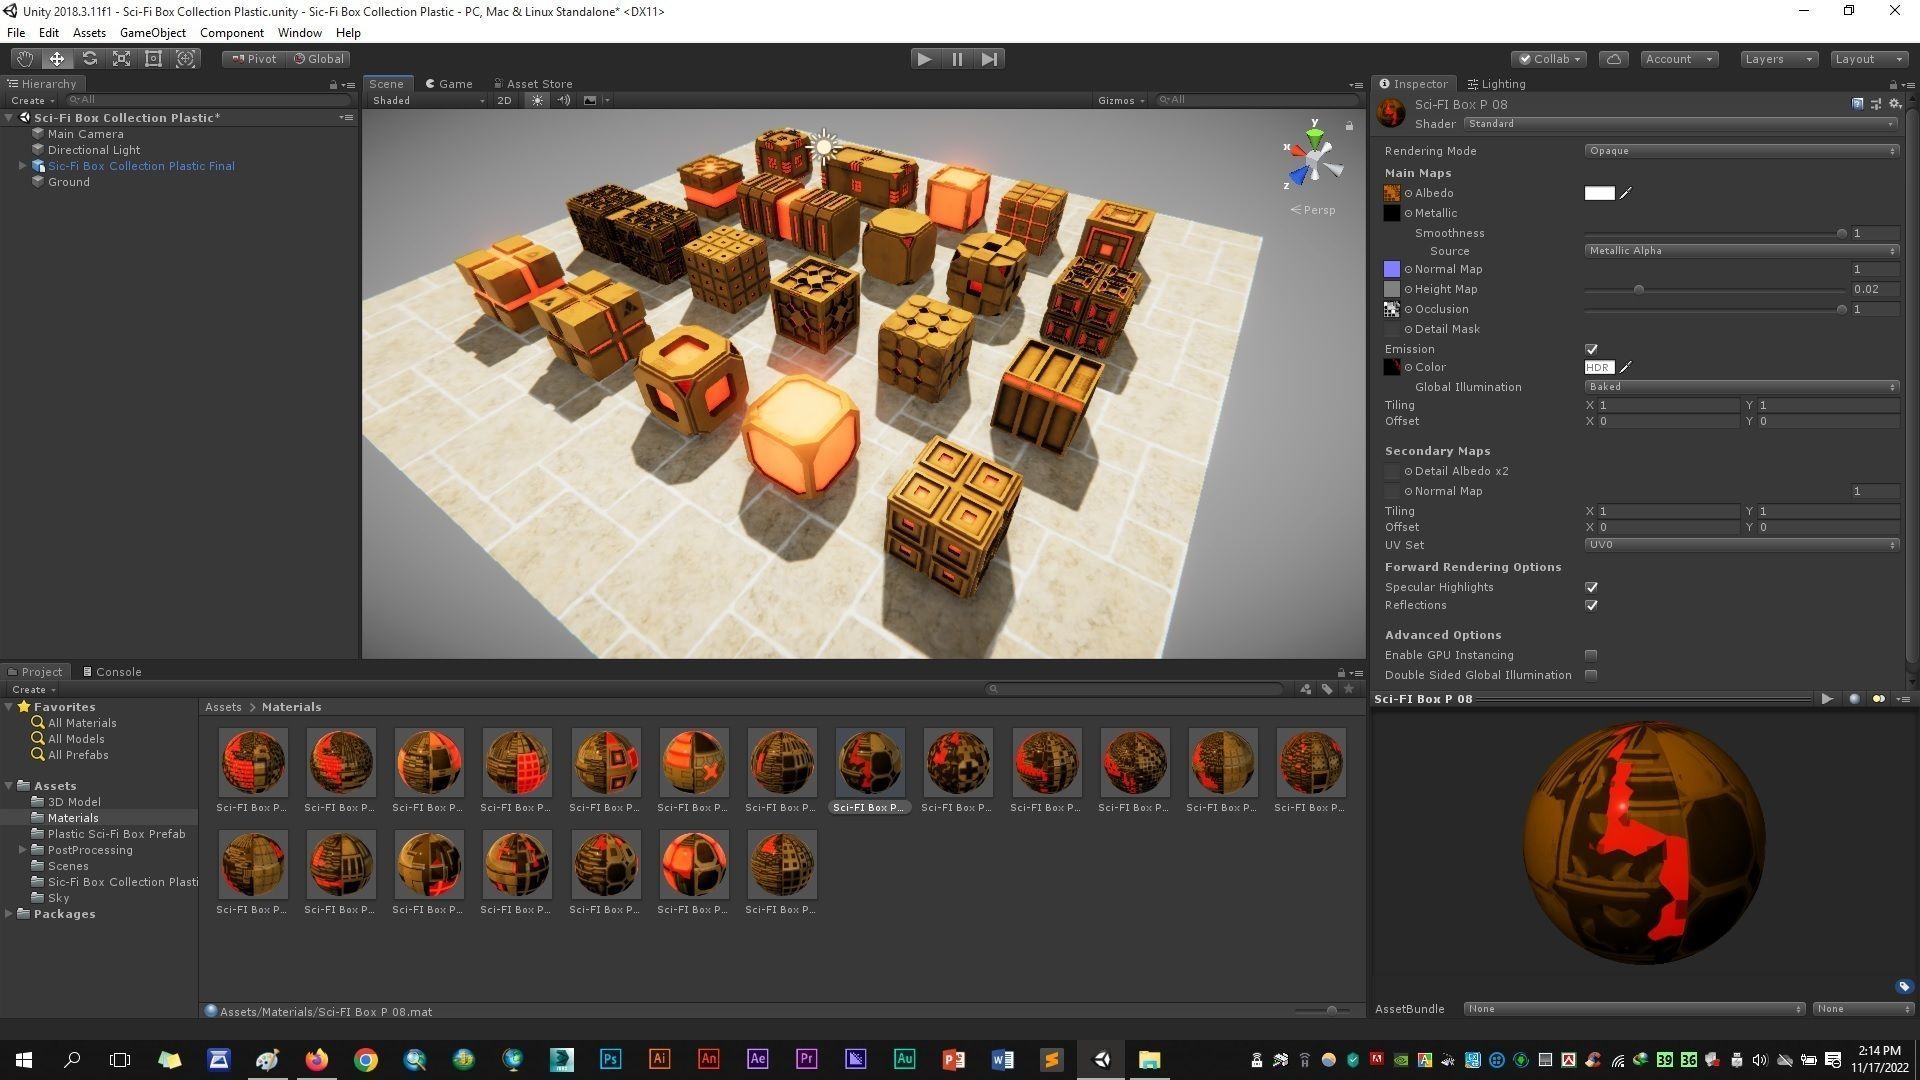Toggle the Pivot handle button
The width and height of the screenshot is (1920, 1080).
254,59
